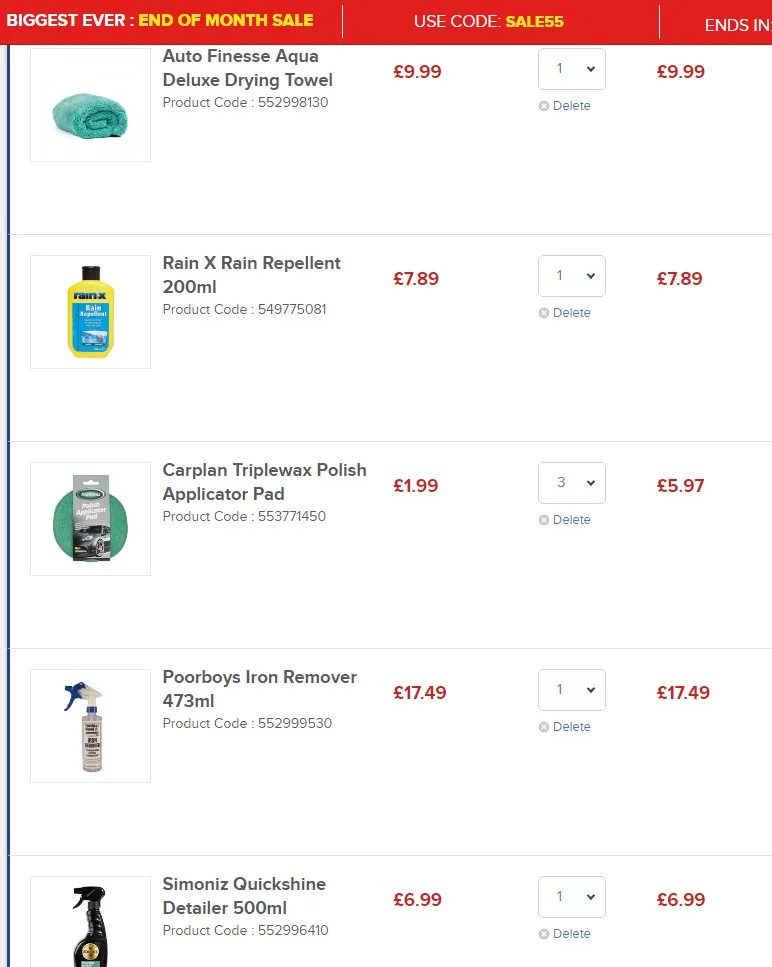Open Auto Finesse Aqua Deluxe Drying Towel product page
772x967 pixels.
click(247, 68)
